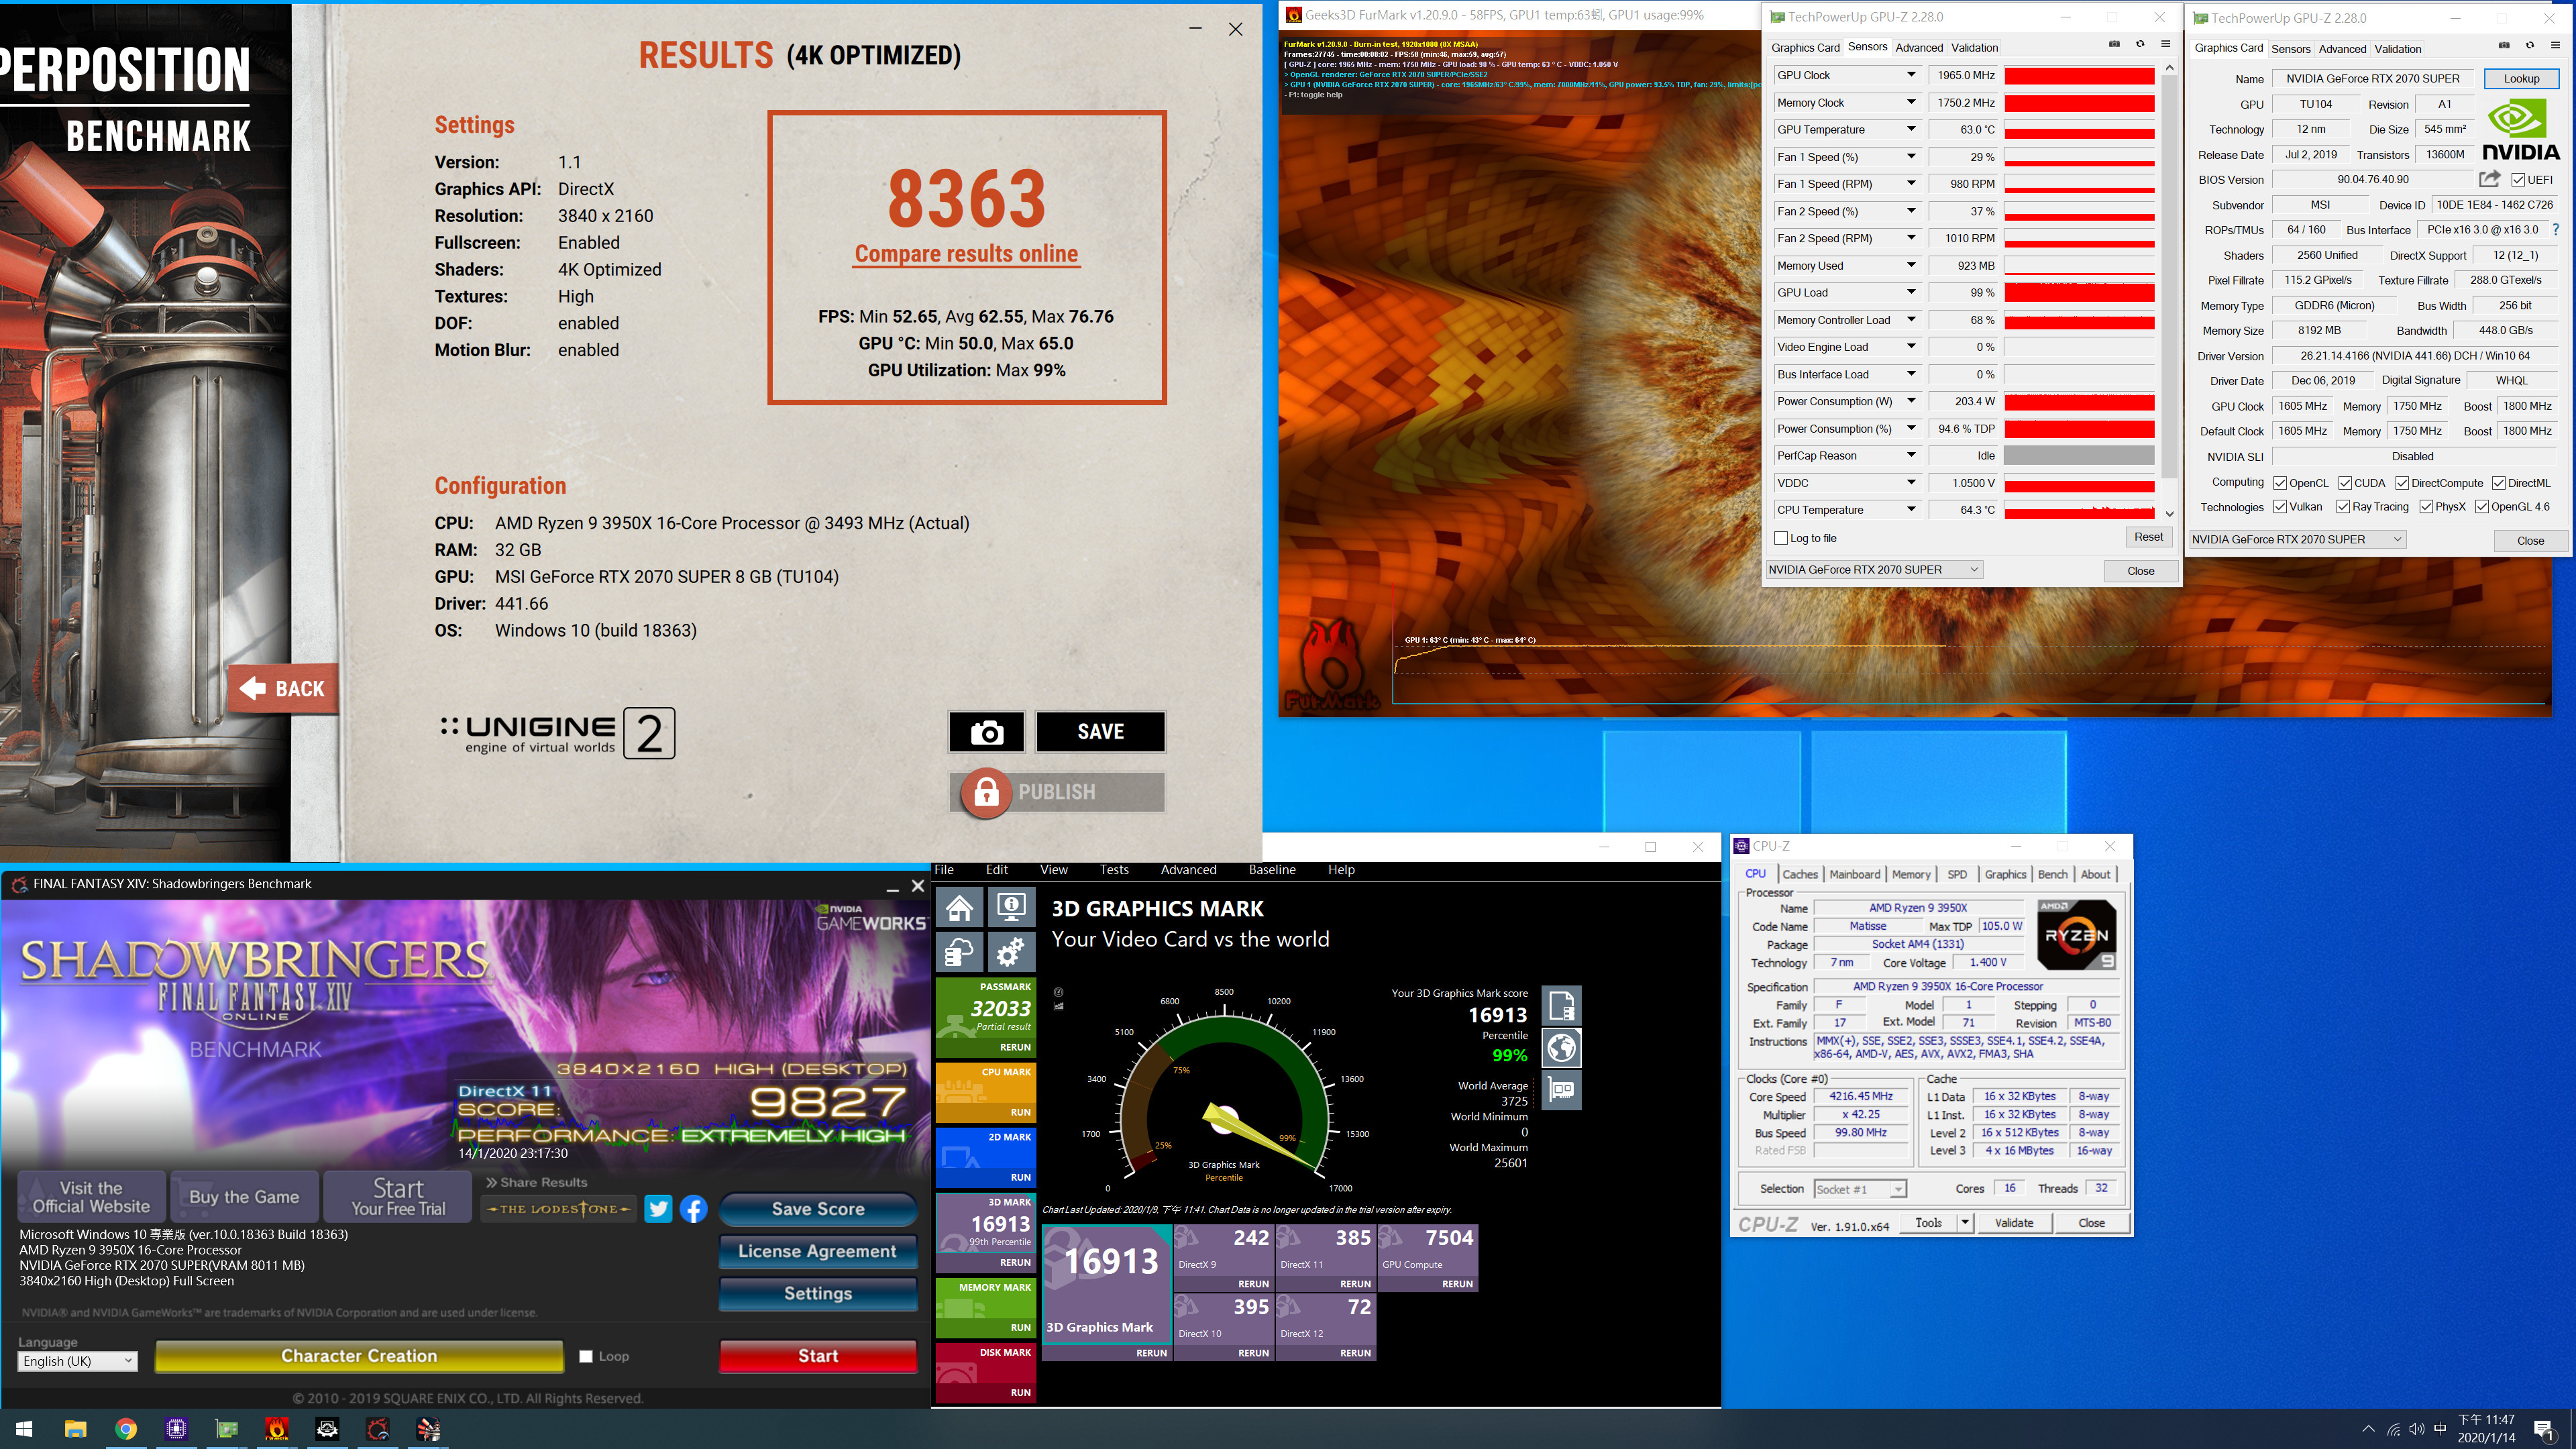Image resolution: width=2576 pixels, height=1449 pixels.
Task: Open CPU-Z taskbar icon
Action: (x=176, y=1429)
